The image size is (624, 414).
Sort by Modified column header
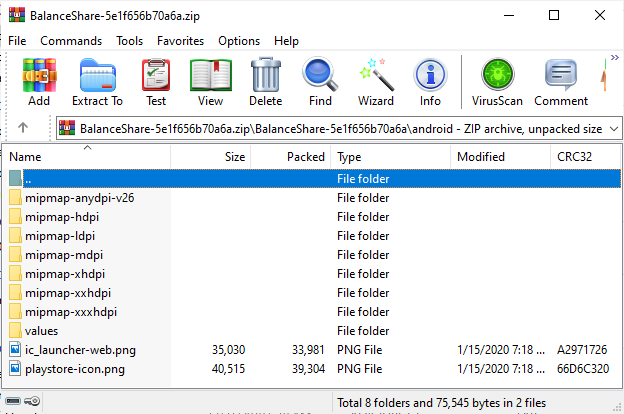tap(501, 157)
